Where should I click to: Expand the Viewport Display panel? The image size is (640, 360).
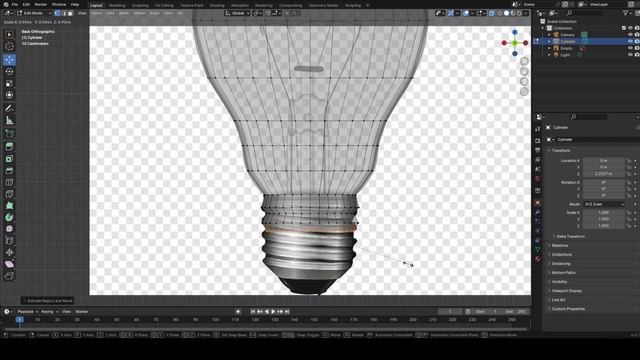click(x=567, y=291)
